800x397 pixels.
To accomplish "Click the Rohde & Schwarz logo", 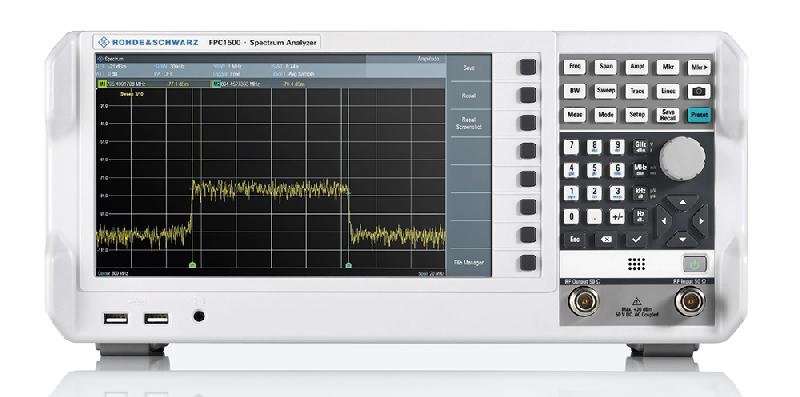I will (x=148, y=42).
